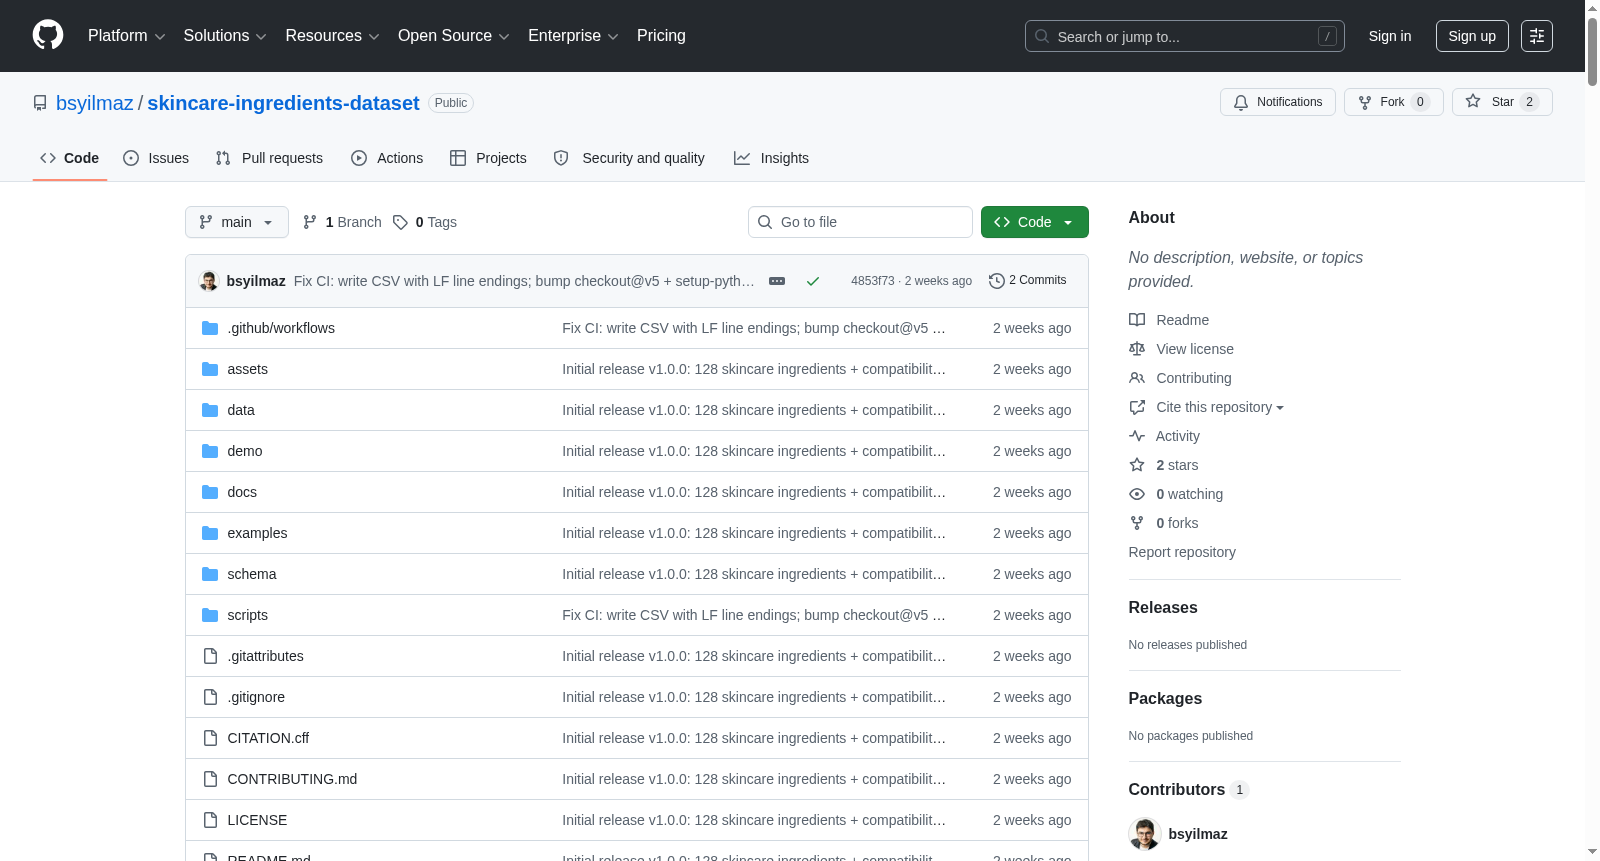Click the scripts folder icon
The image size is (1600, 861).
pos(210,615)
